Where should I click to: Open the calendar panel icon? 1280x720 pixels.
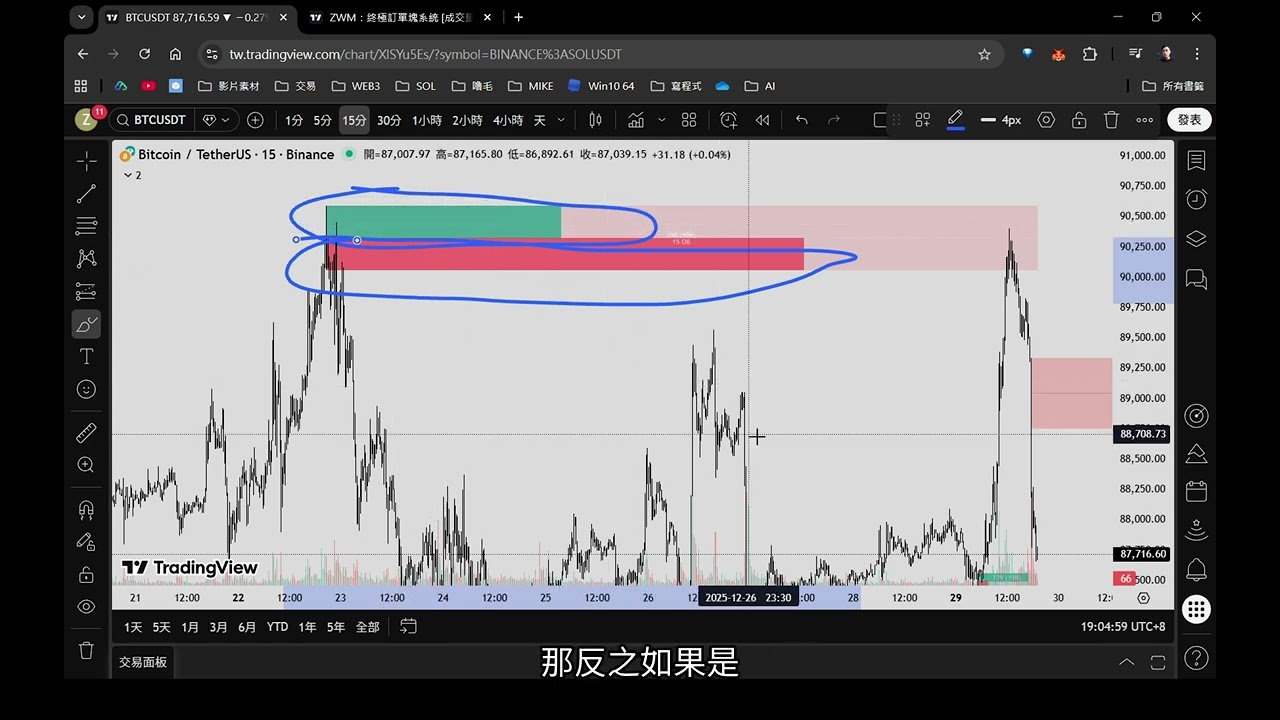(x=1196, y=492)
